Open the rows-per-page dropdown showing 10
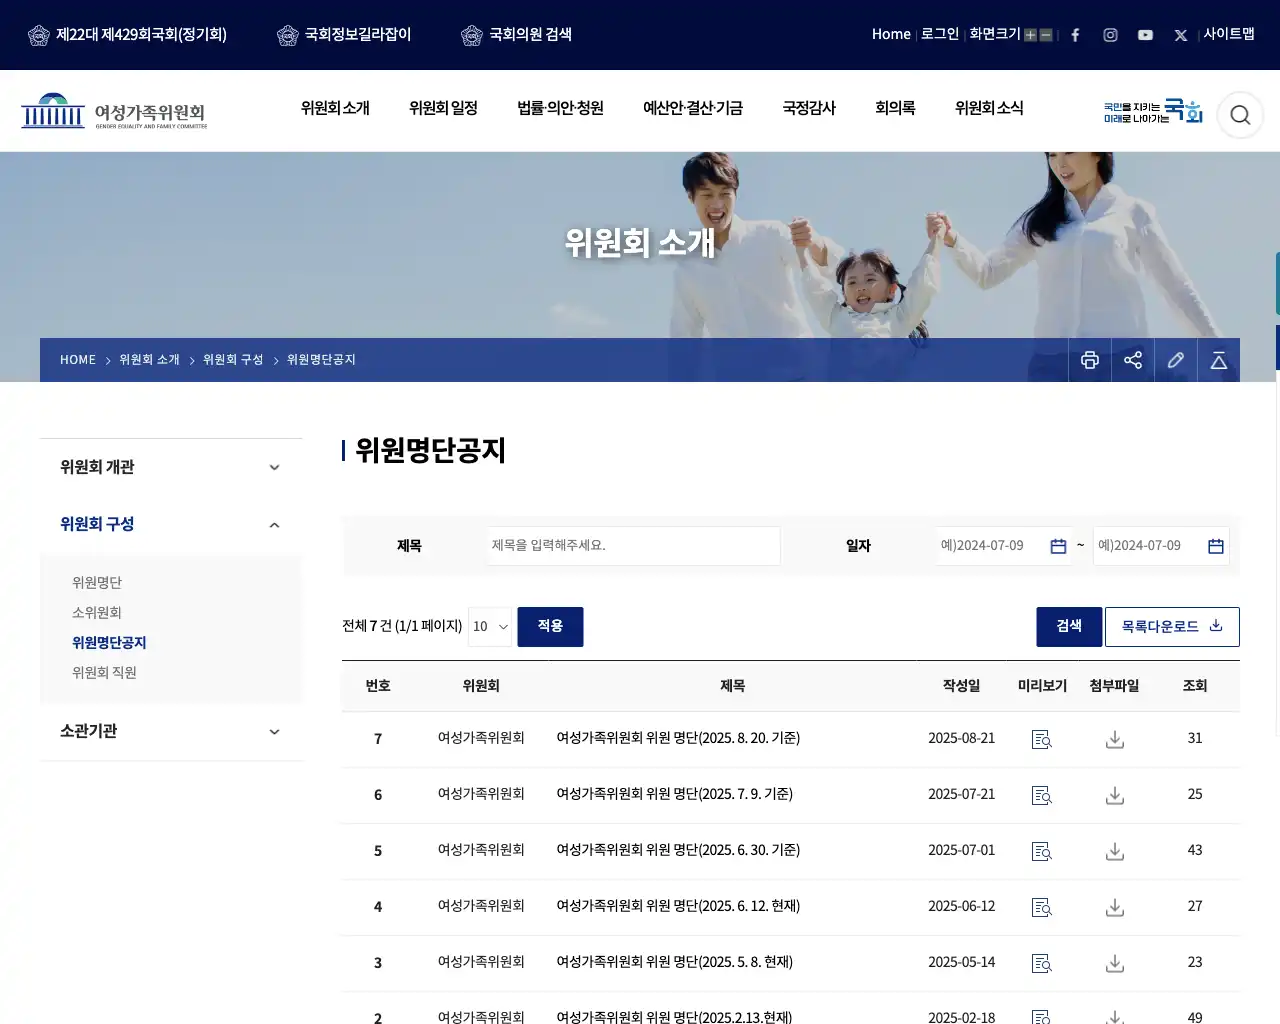Screen dimensions: 1280x1024 tap(490, 627)
